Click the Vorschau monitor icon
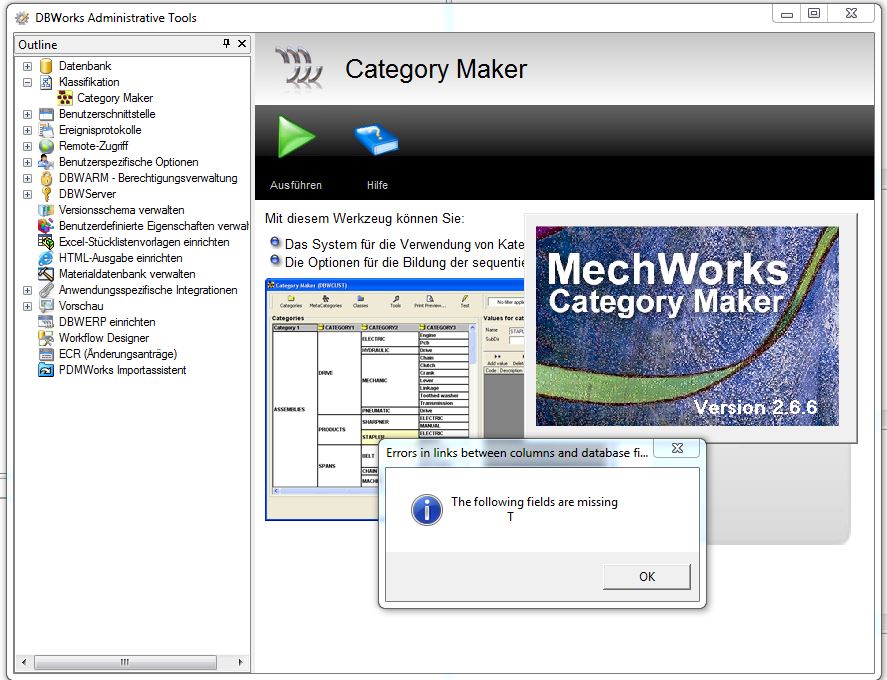Screen dimensions: 887x680 click(46, 306)
